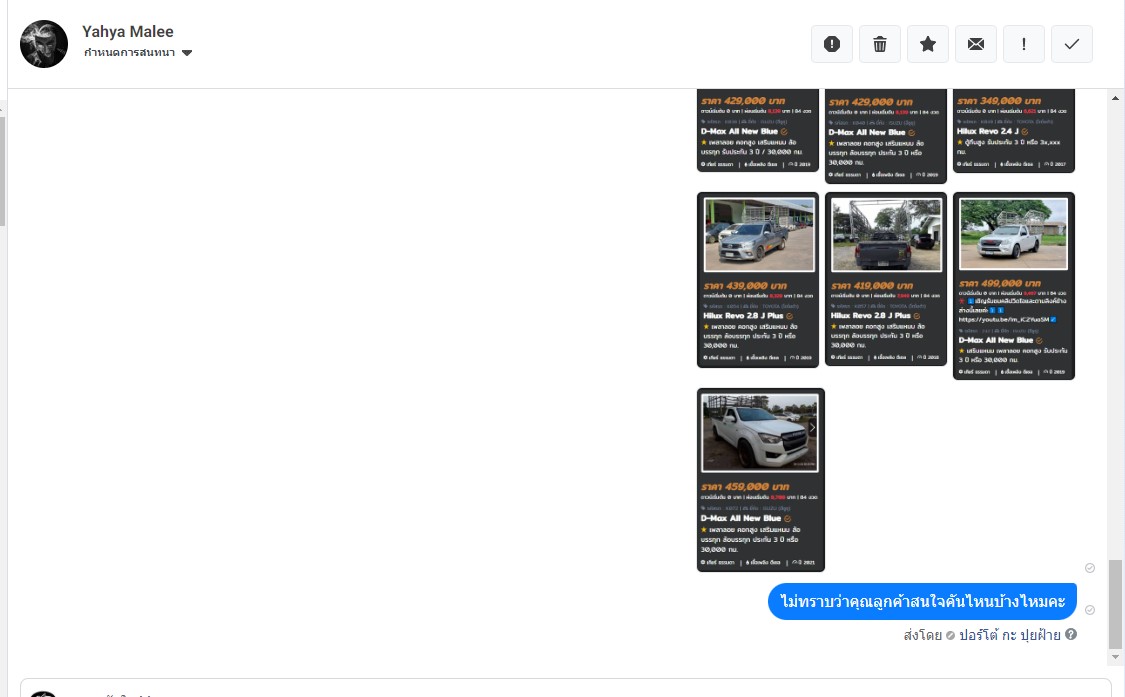
Task: Delete conversation with trash icon
Action: [880, 44]
